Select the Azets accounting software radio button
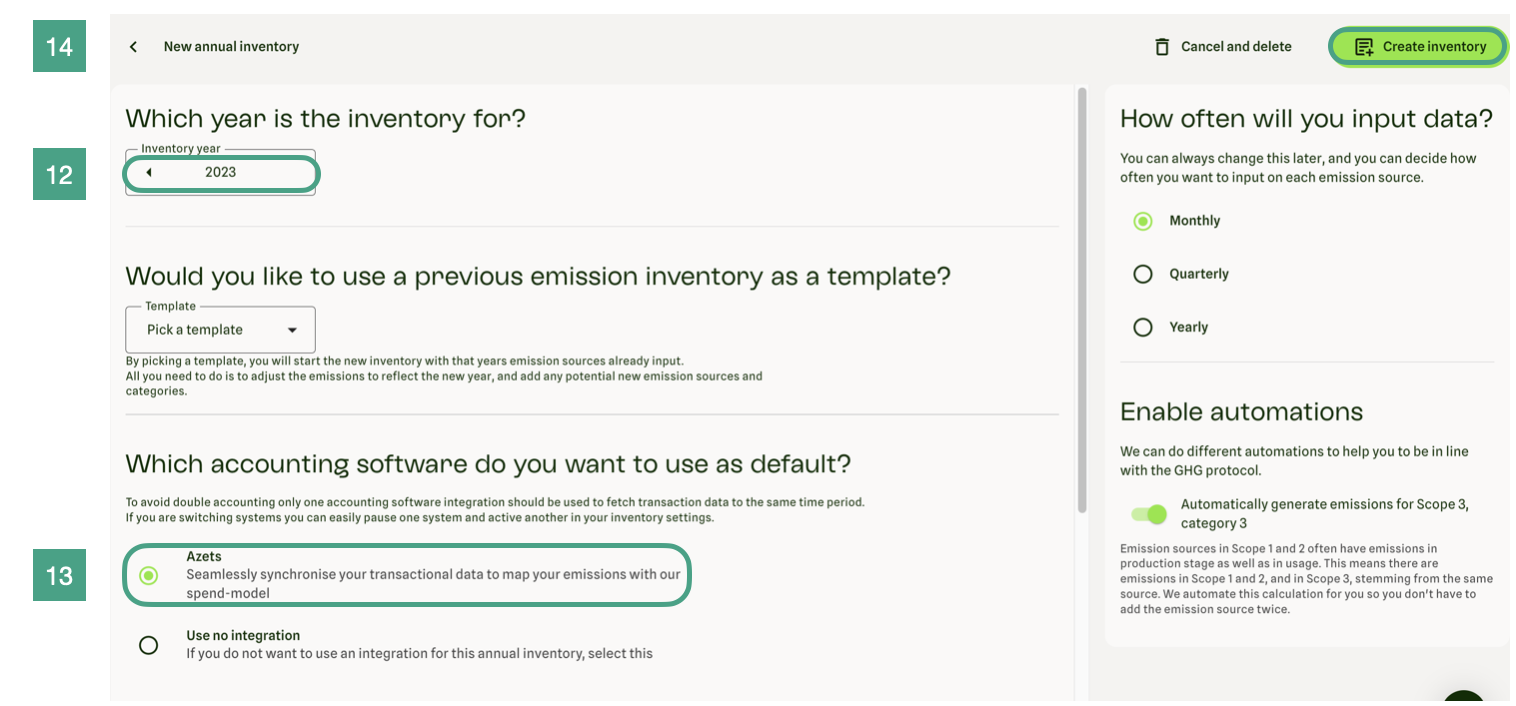 point(148,575)
